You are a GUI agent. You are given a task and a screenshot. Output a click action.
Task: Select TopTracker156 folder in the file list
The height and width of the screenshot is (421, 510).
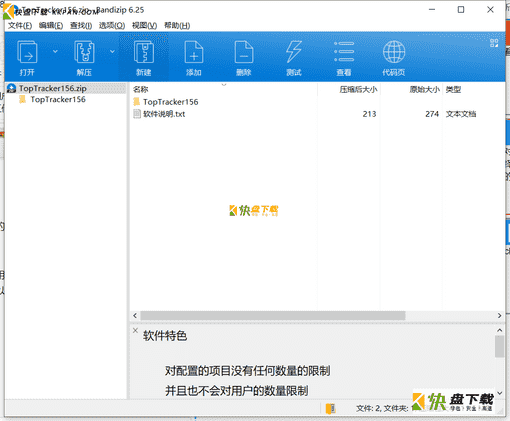point(171,102)
